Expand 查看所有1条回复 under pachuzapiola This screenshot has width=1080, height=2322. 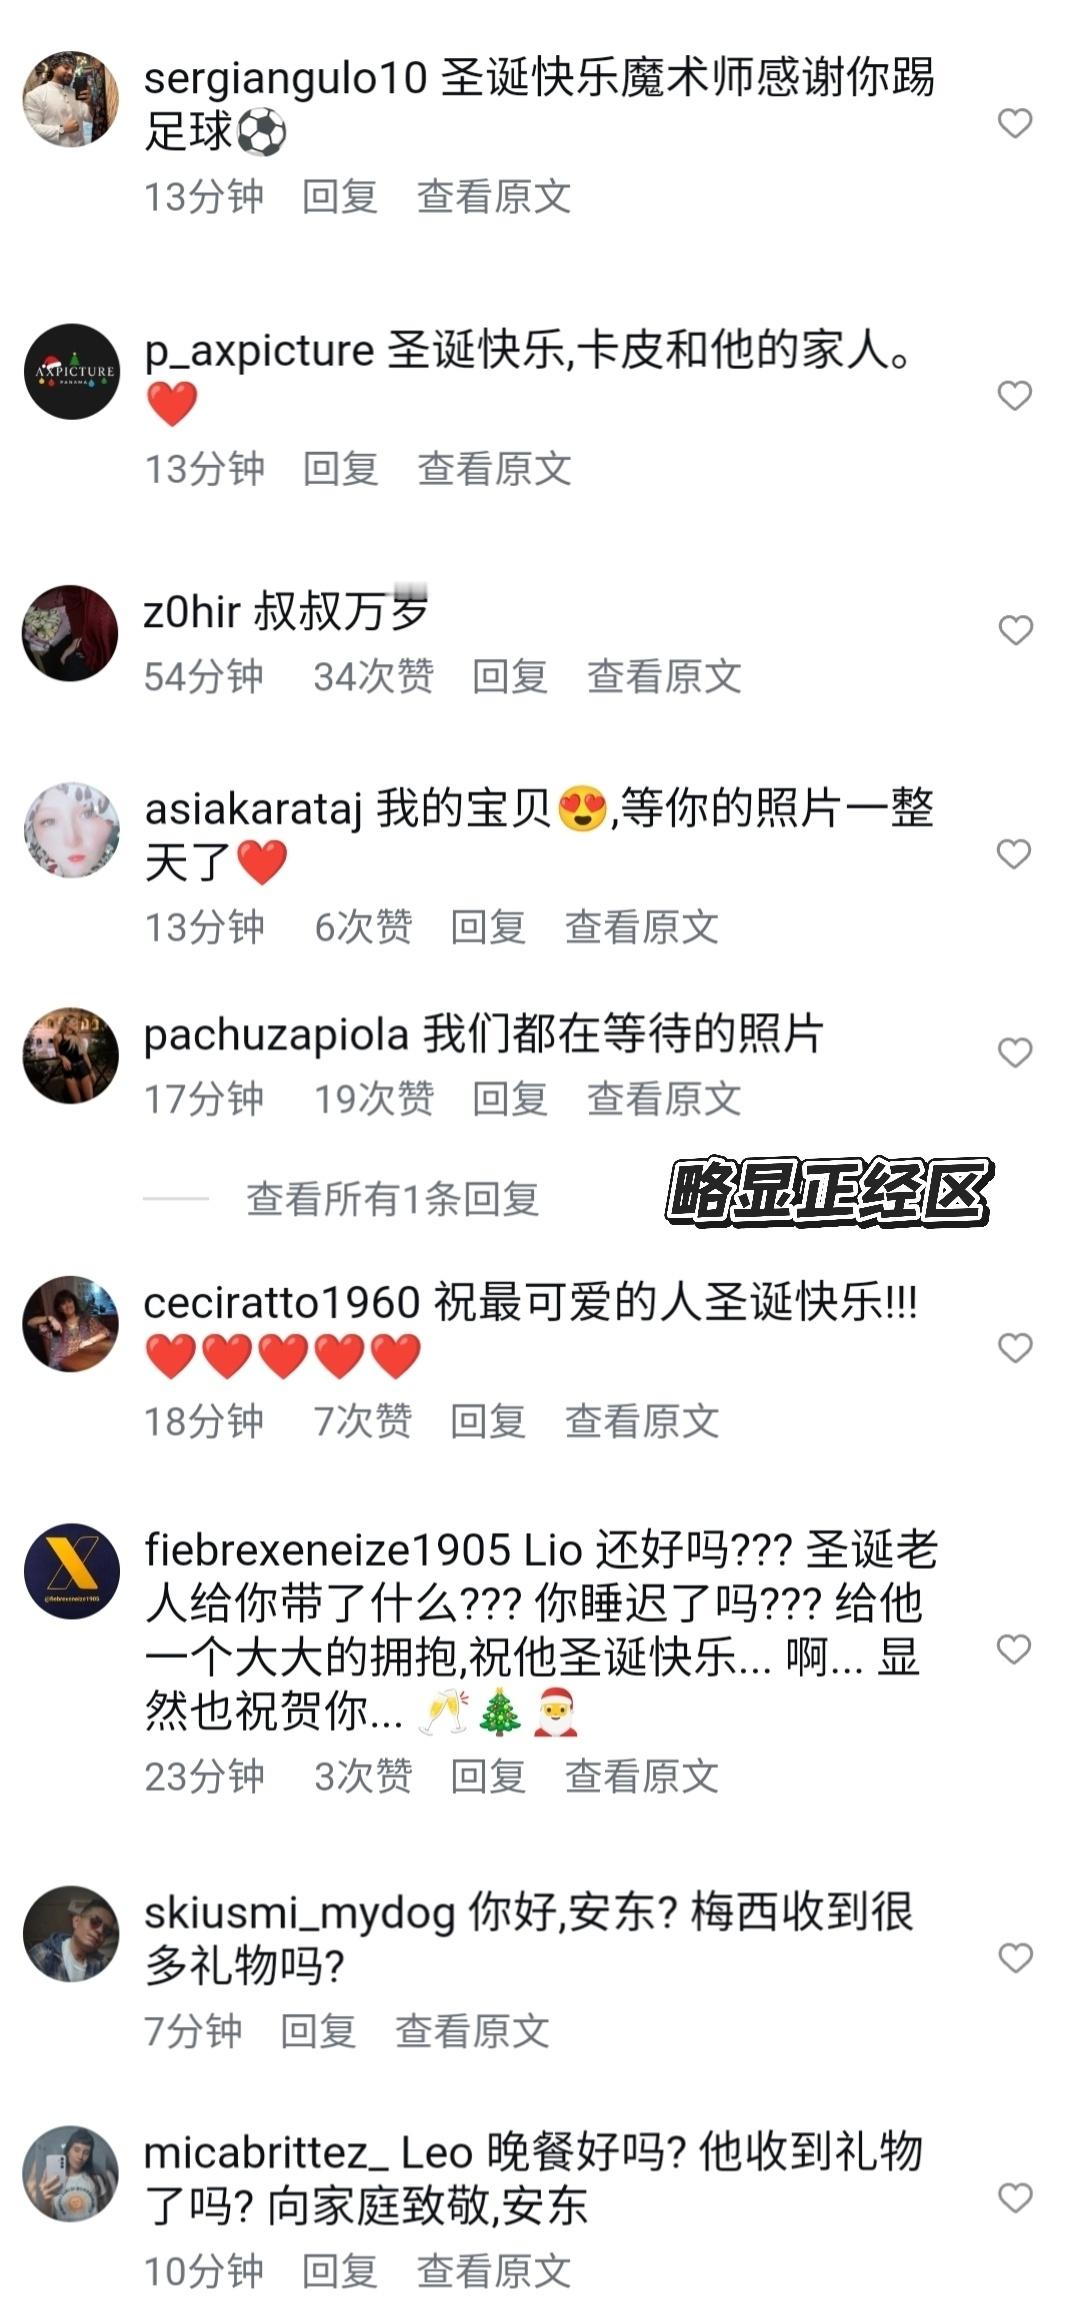pyautogui.click(x=393, y=1198)
